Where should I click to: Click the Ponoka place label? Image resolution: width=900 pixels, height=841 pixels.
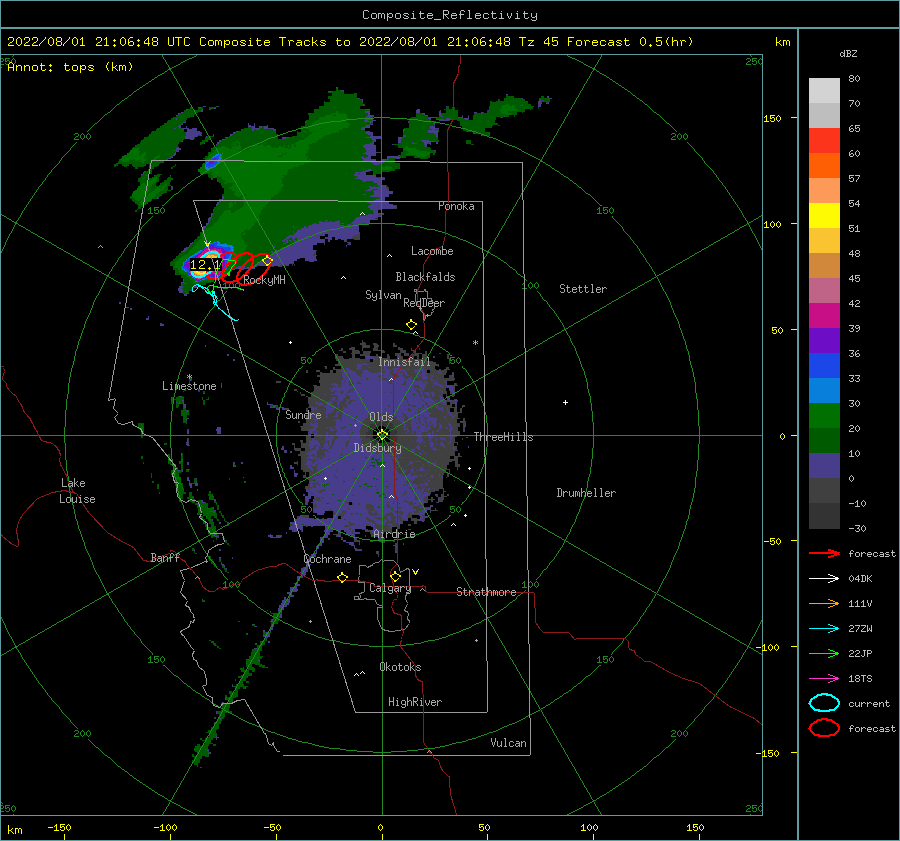point(456,206)
